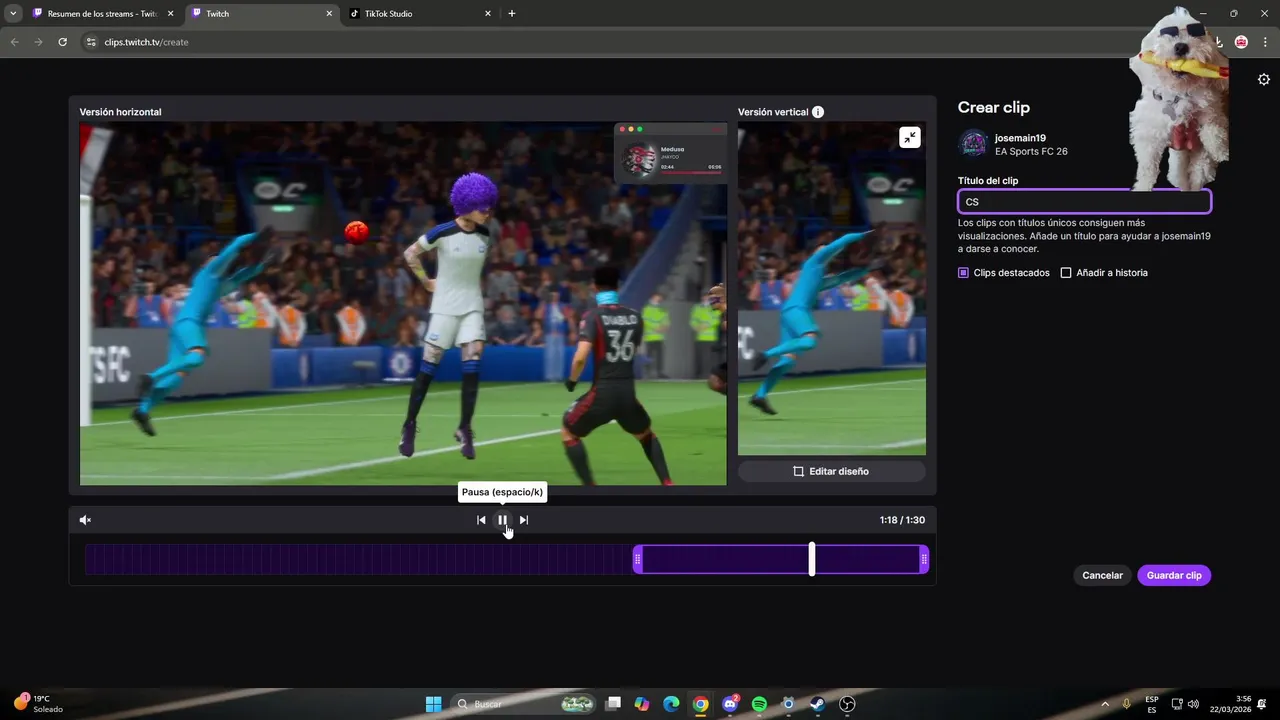The image size is (1280, 720).
Task: Click the right trim handle of clip selection
Action: coord(924,559)
